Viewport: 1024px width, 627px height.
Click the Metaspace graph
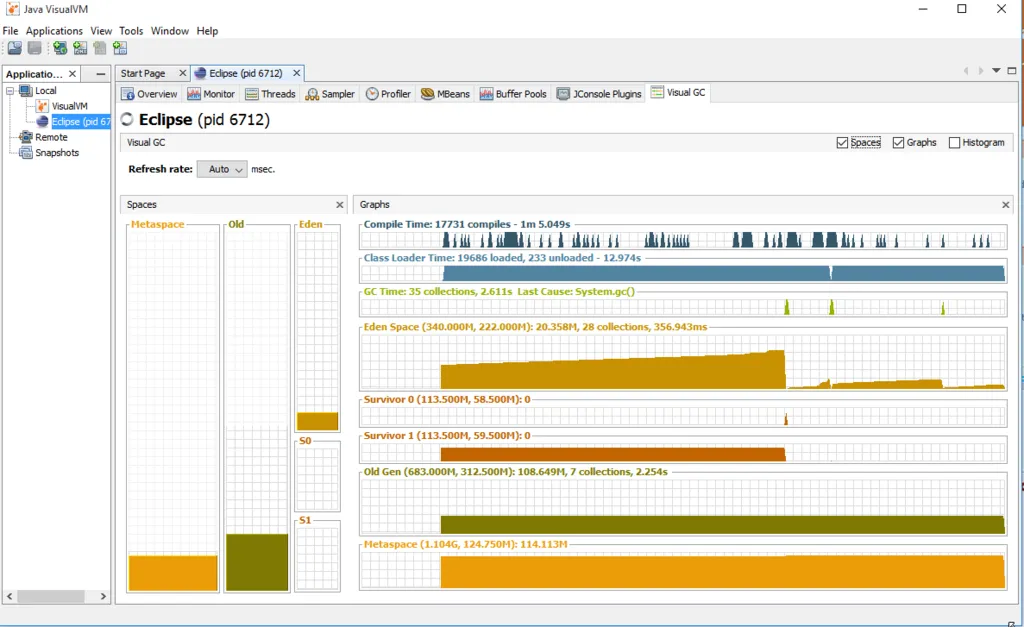[682, 570]
